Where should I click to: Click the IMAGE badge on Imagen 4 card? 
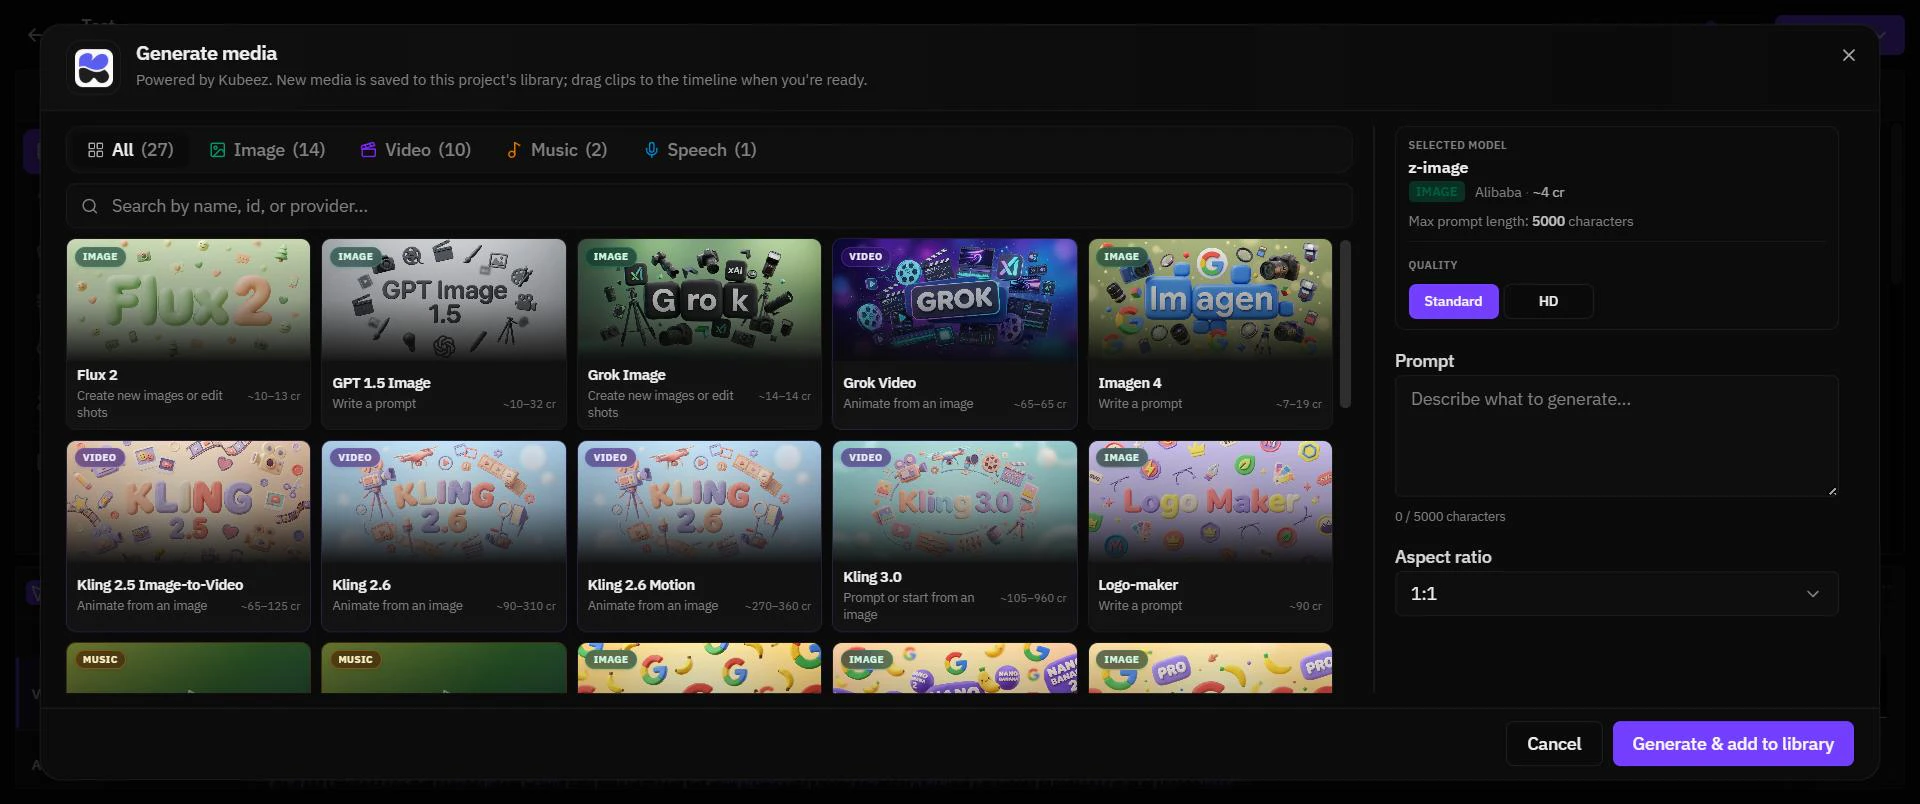point(1121,257)
